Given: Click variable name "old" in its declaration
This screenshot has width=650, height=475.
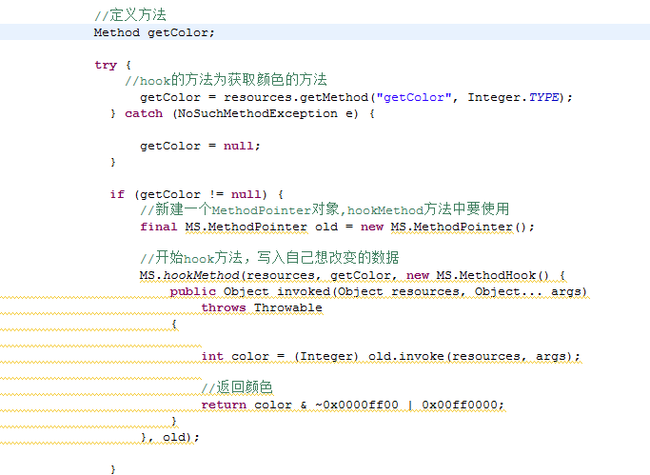Looking at the screenshot, I should click(x=326, y=227).
